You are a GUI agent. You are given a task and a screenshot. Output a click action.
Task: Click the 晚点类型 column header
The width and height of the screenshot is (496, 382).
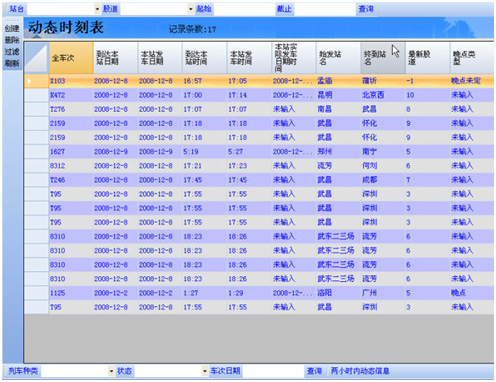[x=472, y=58]
